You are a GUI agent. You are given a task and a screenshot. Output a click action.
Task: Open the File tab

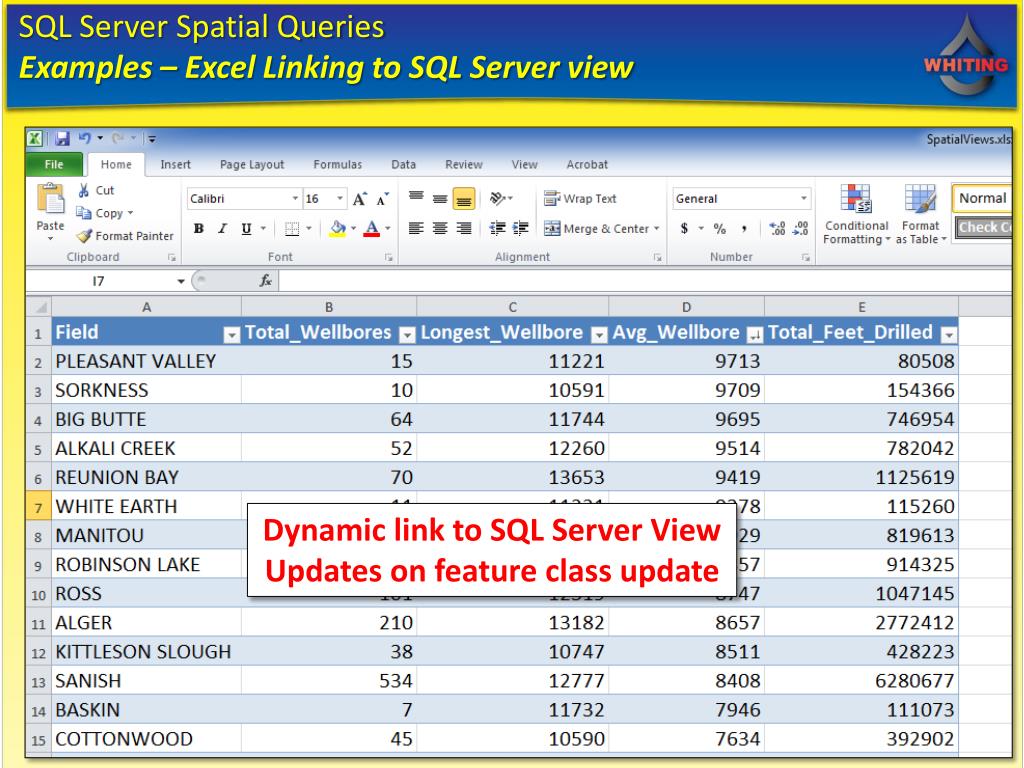[54, 165]
